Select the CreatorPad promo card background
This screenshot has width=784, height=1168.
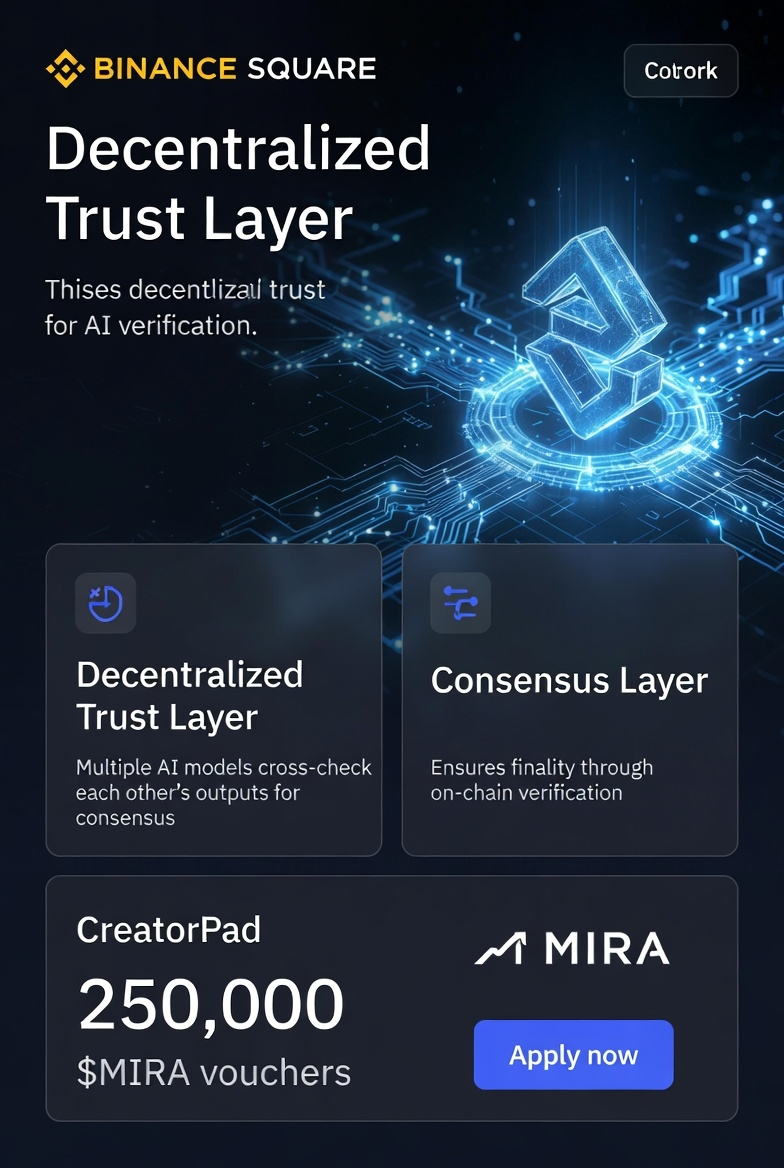coord(392,998)
